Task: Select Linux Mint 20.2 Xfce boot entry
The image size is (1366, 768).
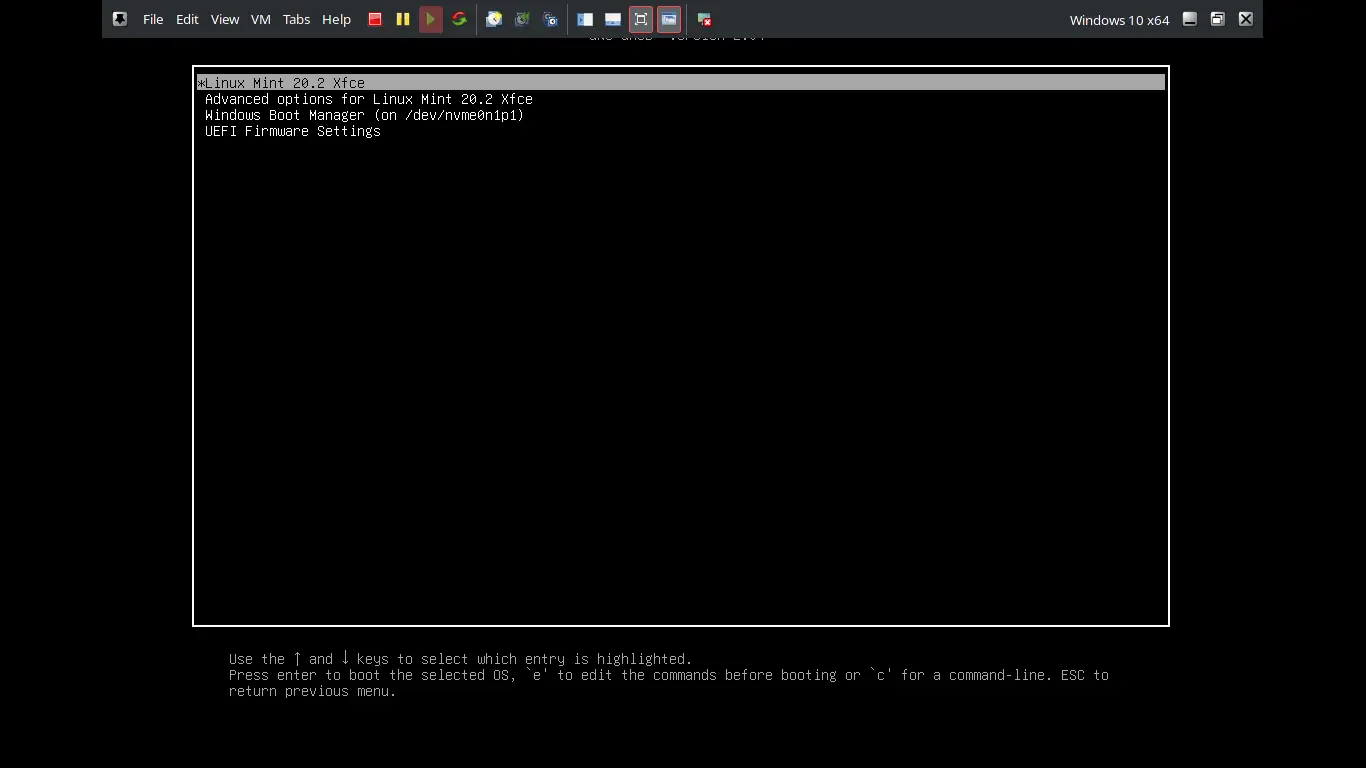Action: click(681, 83)
